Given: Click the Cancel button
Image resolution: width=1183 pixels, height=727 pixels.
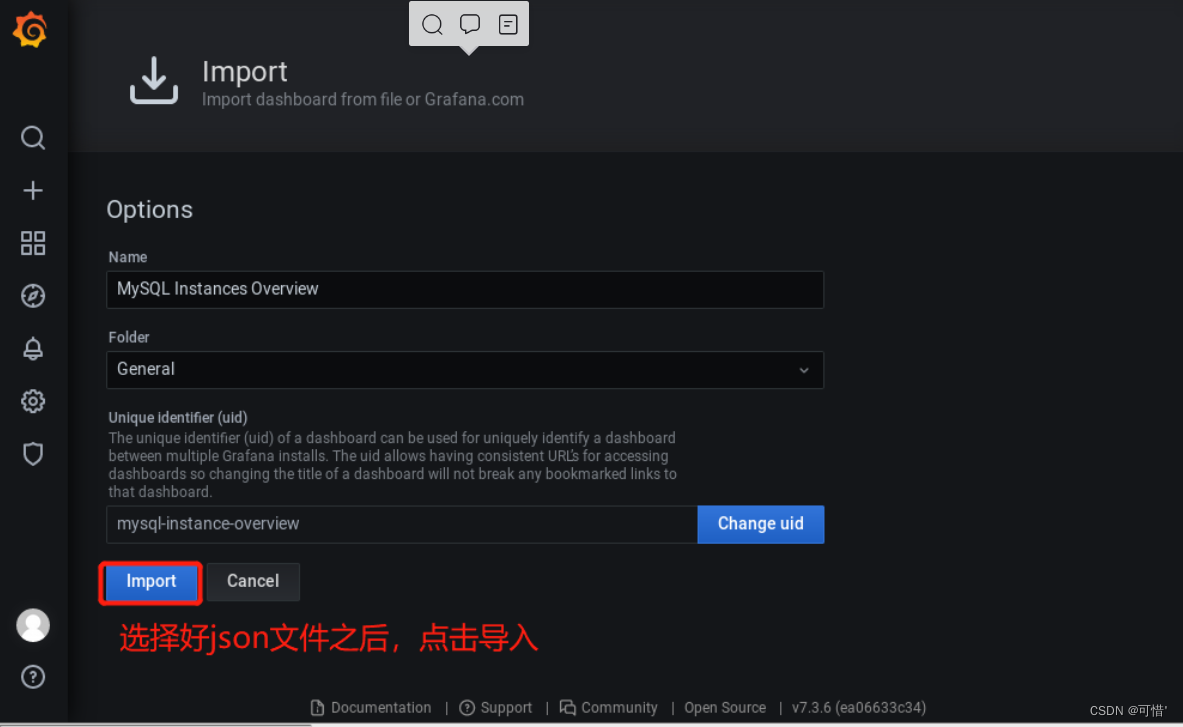Looking at the screenshot, I should pyautogui.click(x=253, y=581).
